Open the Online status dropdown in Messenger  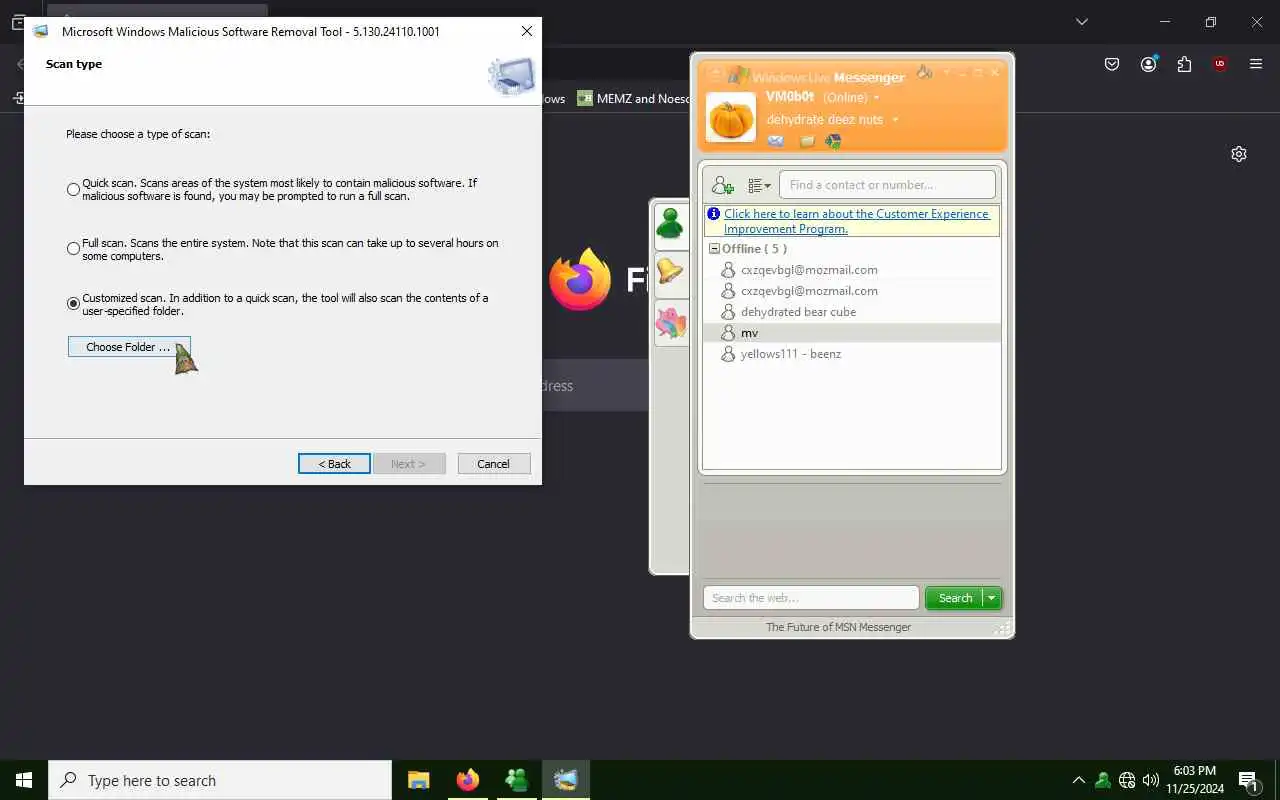[x=877, y=98]
